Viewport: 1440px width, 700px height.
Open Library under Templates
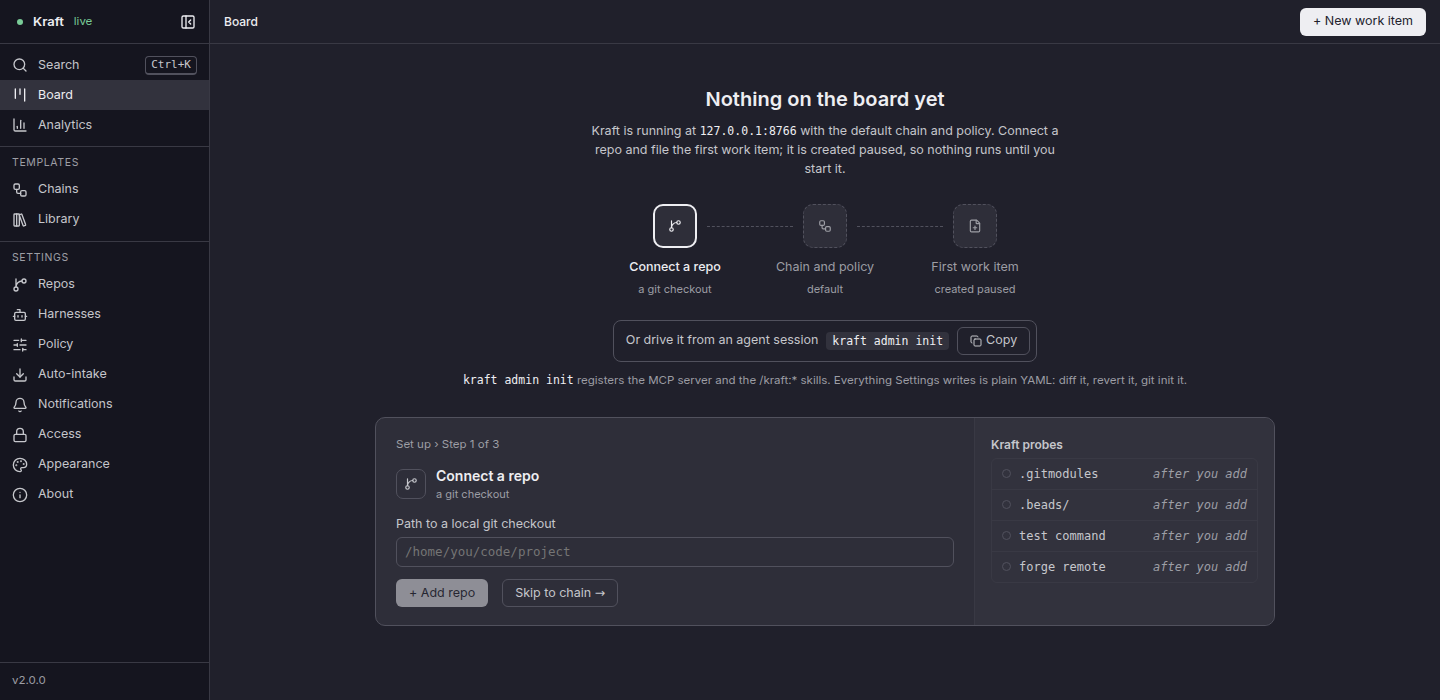coord(104,219)
